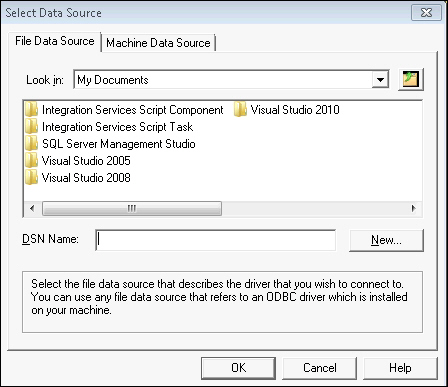Select the Visual Studio 2008 folder icon
The width and height of the screenshot is (448, 387).
(x=32, y=178)
